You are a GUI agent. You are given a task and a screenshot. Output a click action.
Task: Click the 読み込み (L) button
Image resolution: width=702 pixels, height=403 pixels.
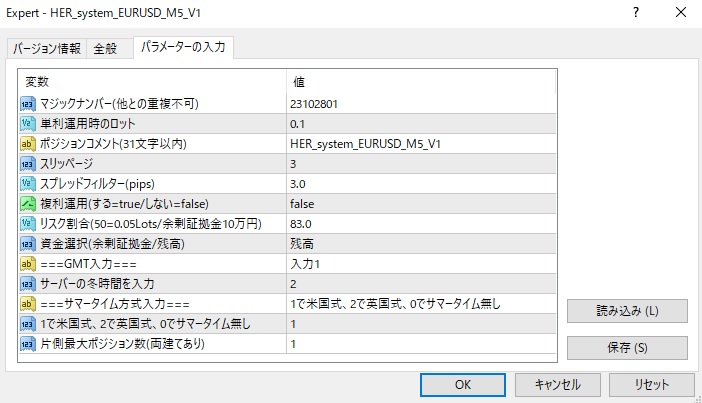pos(627,312)
